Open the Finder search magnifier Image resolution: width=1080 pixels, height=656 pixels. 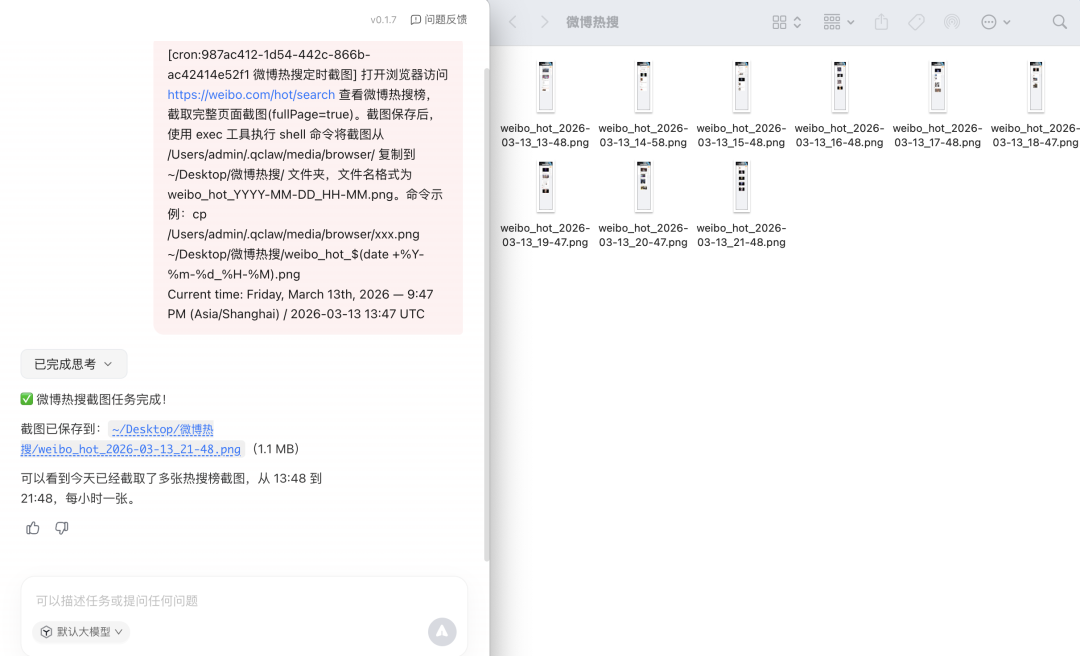(1059, 22)
